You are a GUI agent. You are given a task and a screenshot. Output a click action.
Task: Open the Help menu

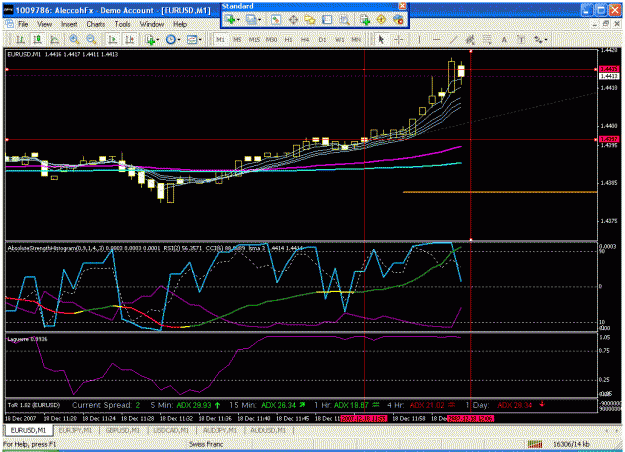[x=180, y=24]
